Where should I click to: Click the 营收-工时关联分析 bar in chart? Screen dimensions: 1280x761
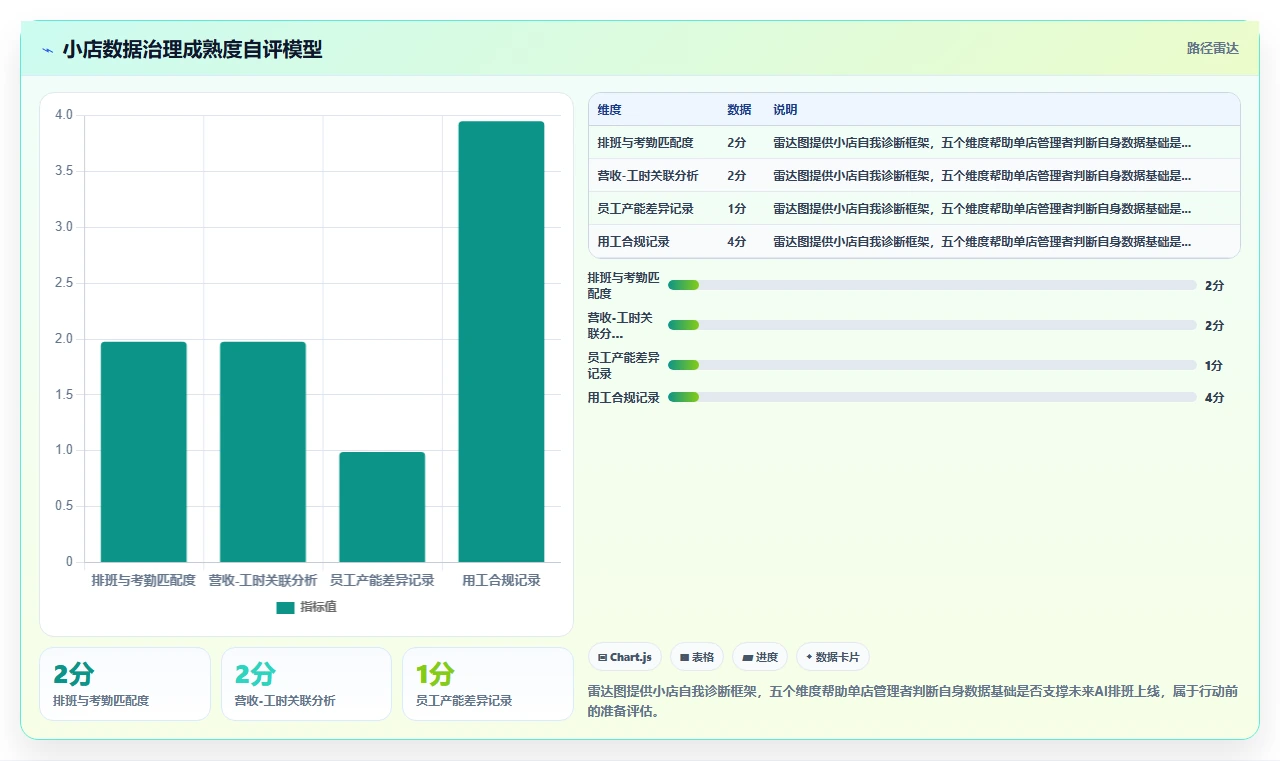[x=263, y=452]
